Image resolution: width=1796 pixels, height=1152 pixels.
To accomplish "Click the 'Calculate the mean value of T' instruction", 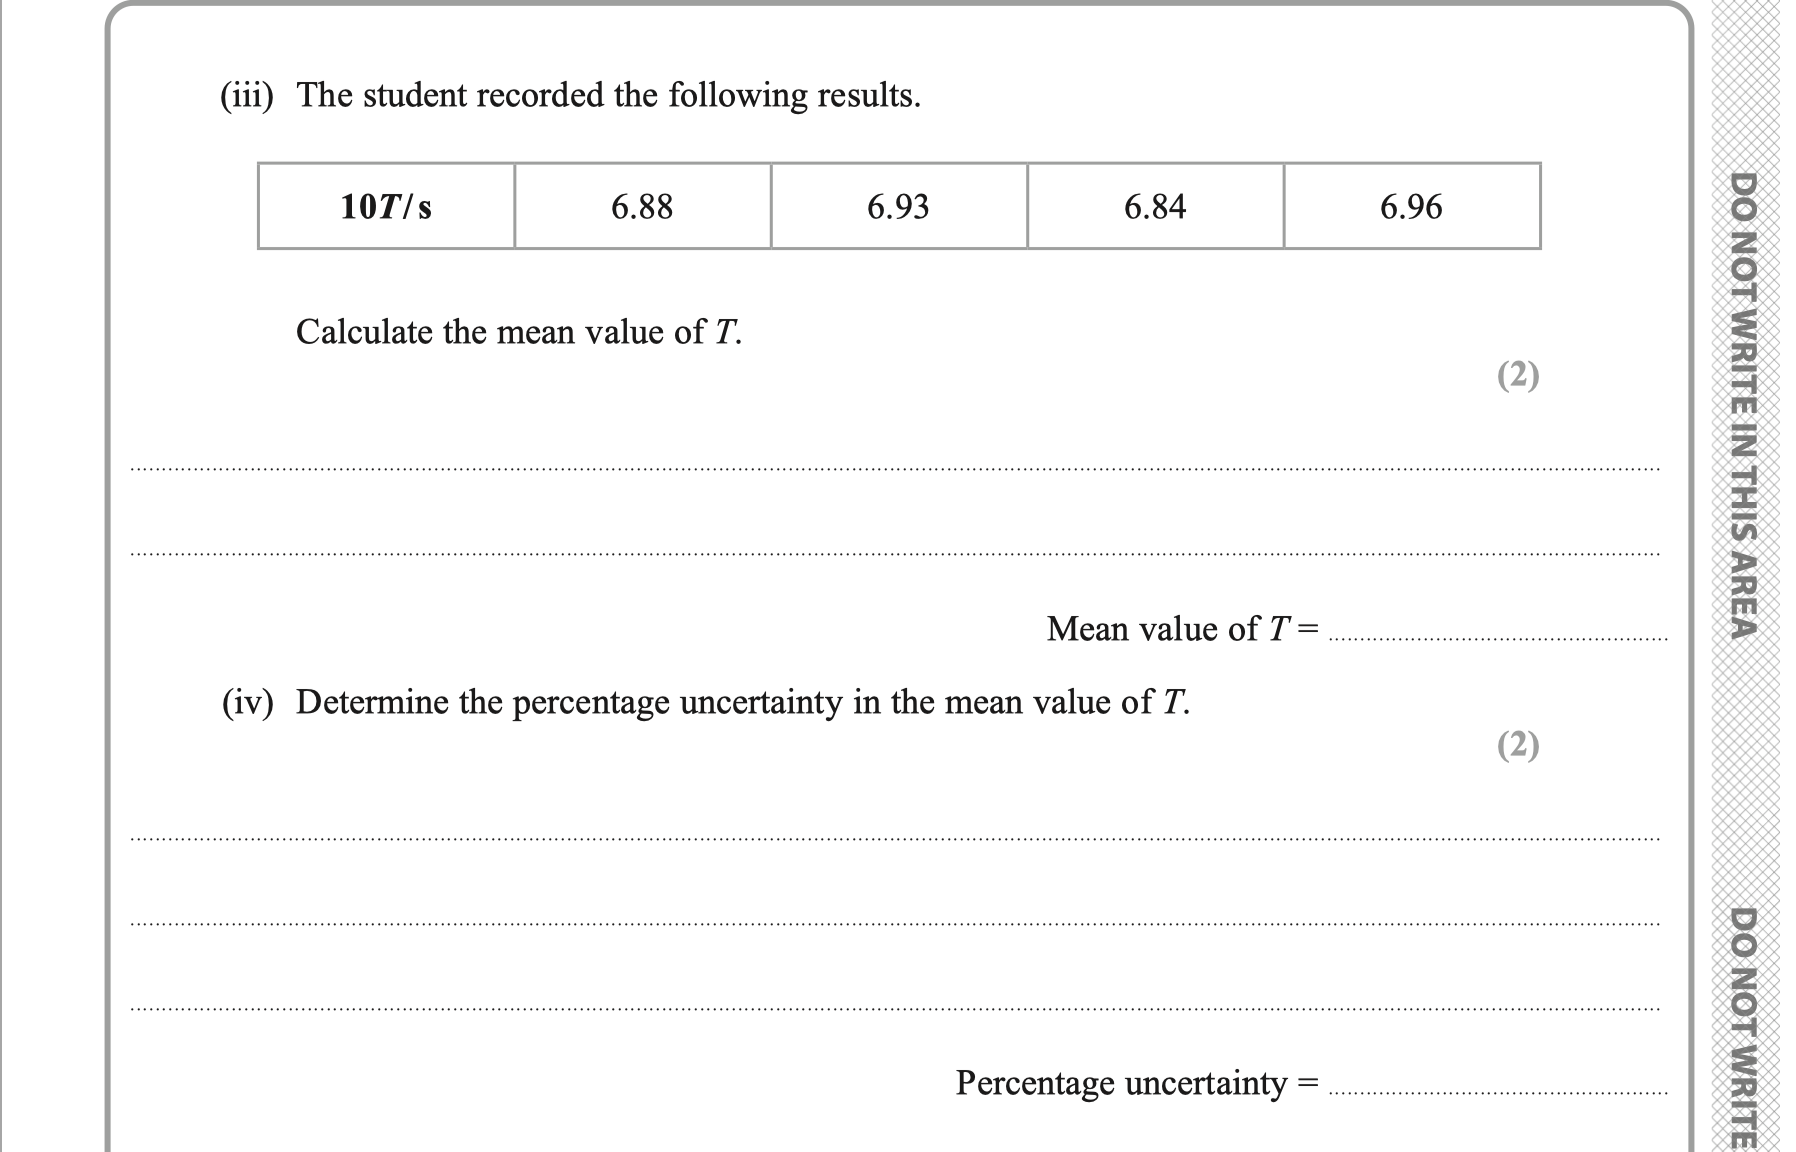I will pos(518,332).
